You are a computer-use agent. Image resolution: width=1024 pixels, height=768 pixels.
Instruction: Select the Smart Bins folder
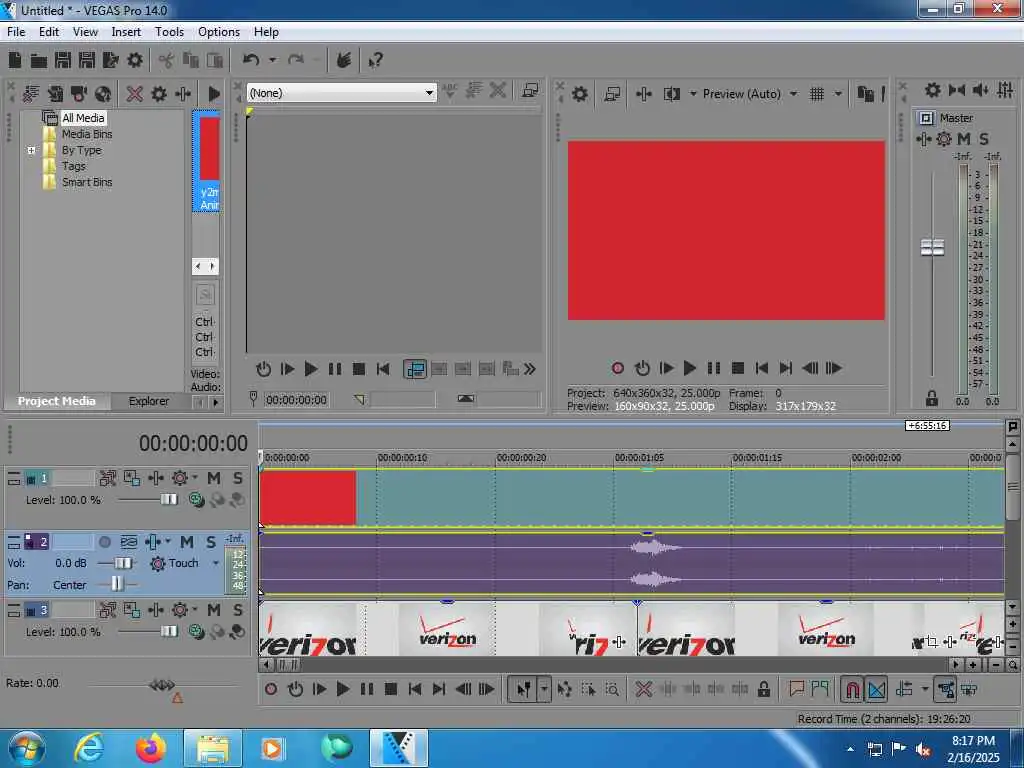click(x=87, y=182)
